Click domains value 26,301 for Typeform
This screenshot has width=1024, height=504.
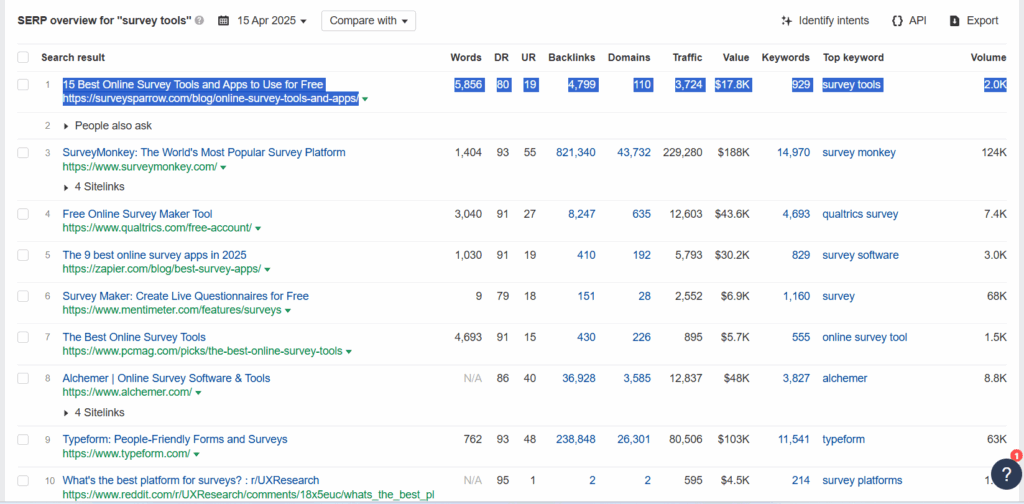tap(633, 439)
